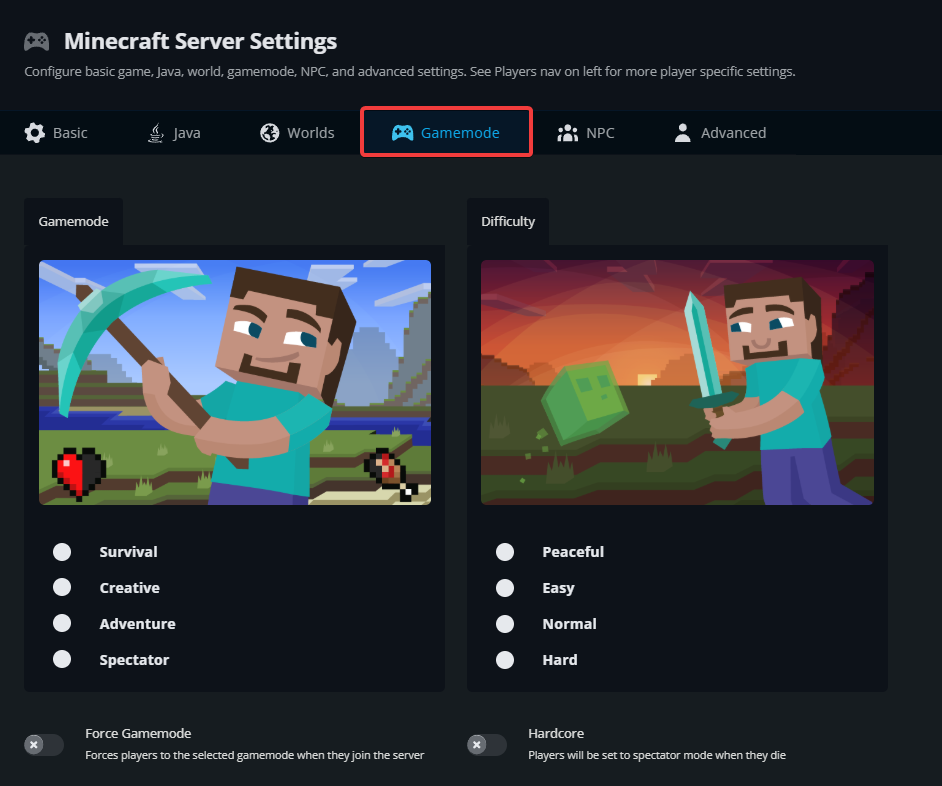Screen dimensions: 942x786
Task: Click the x icon inside the Force Gamemode switch
Action: coord(36,745)
